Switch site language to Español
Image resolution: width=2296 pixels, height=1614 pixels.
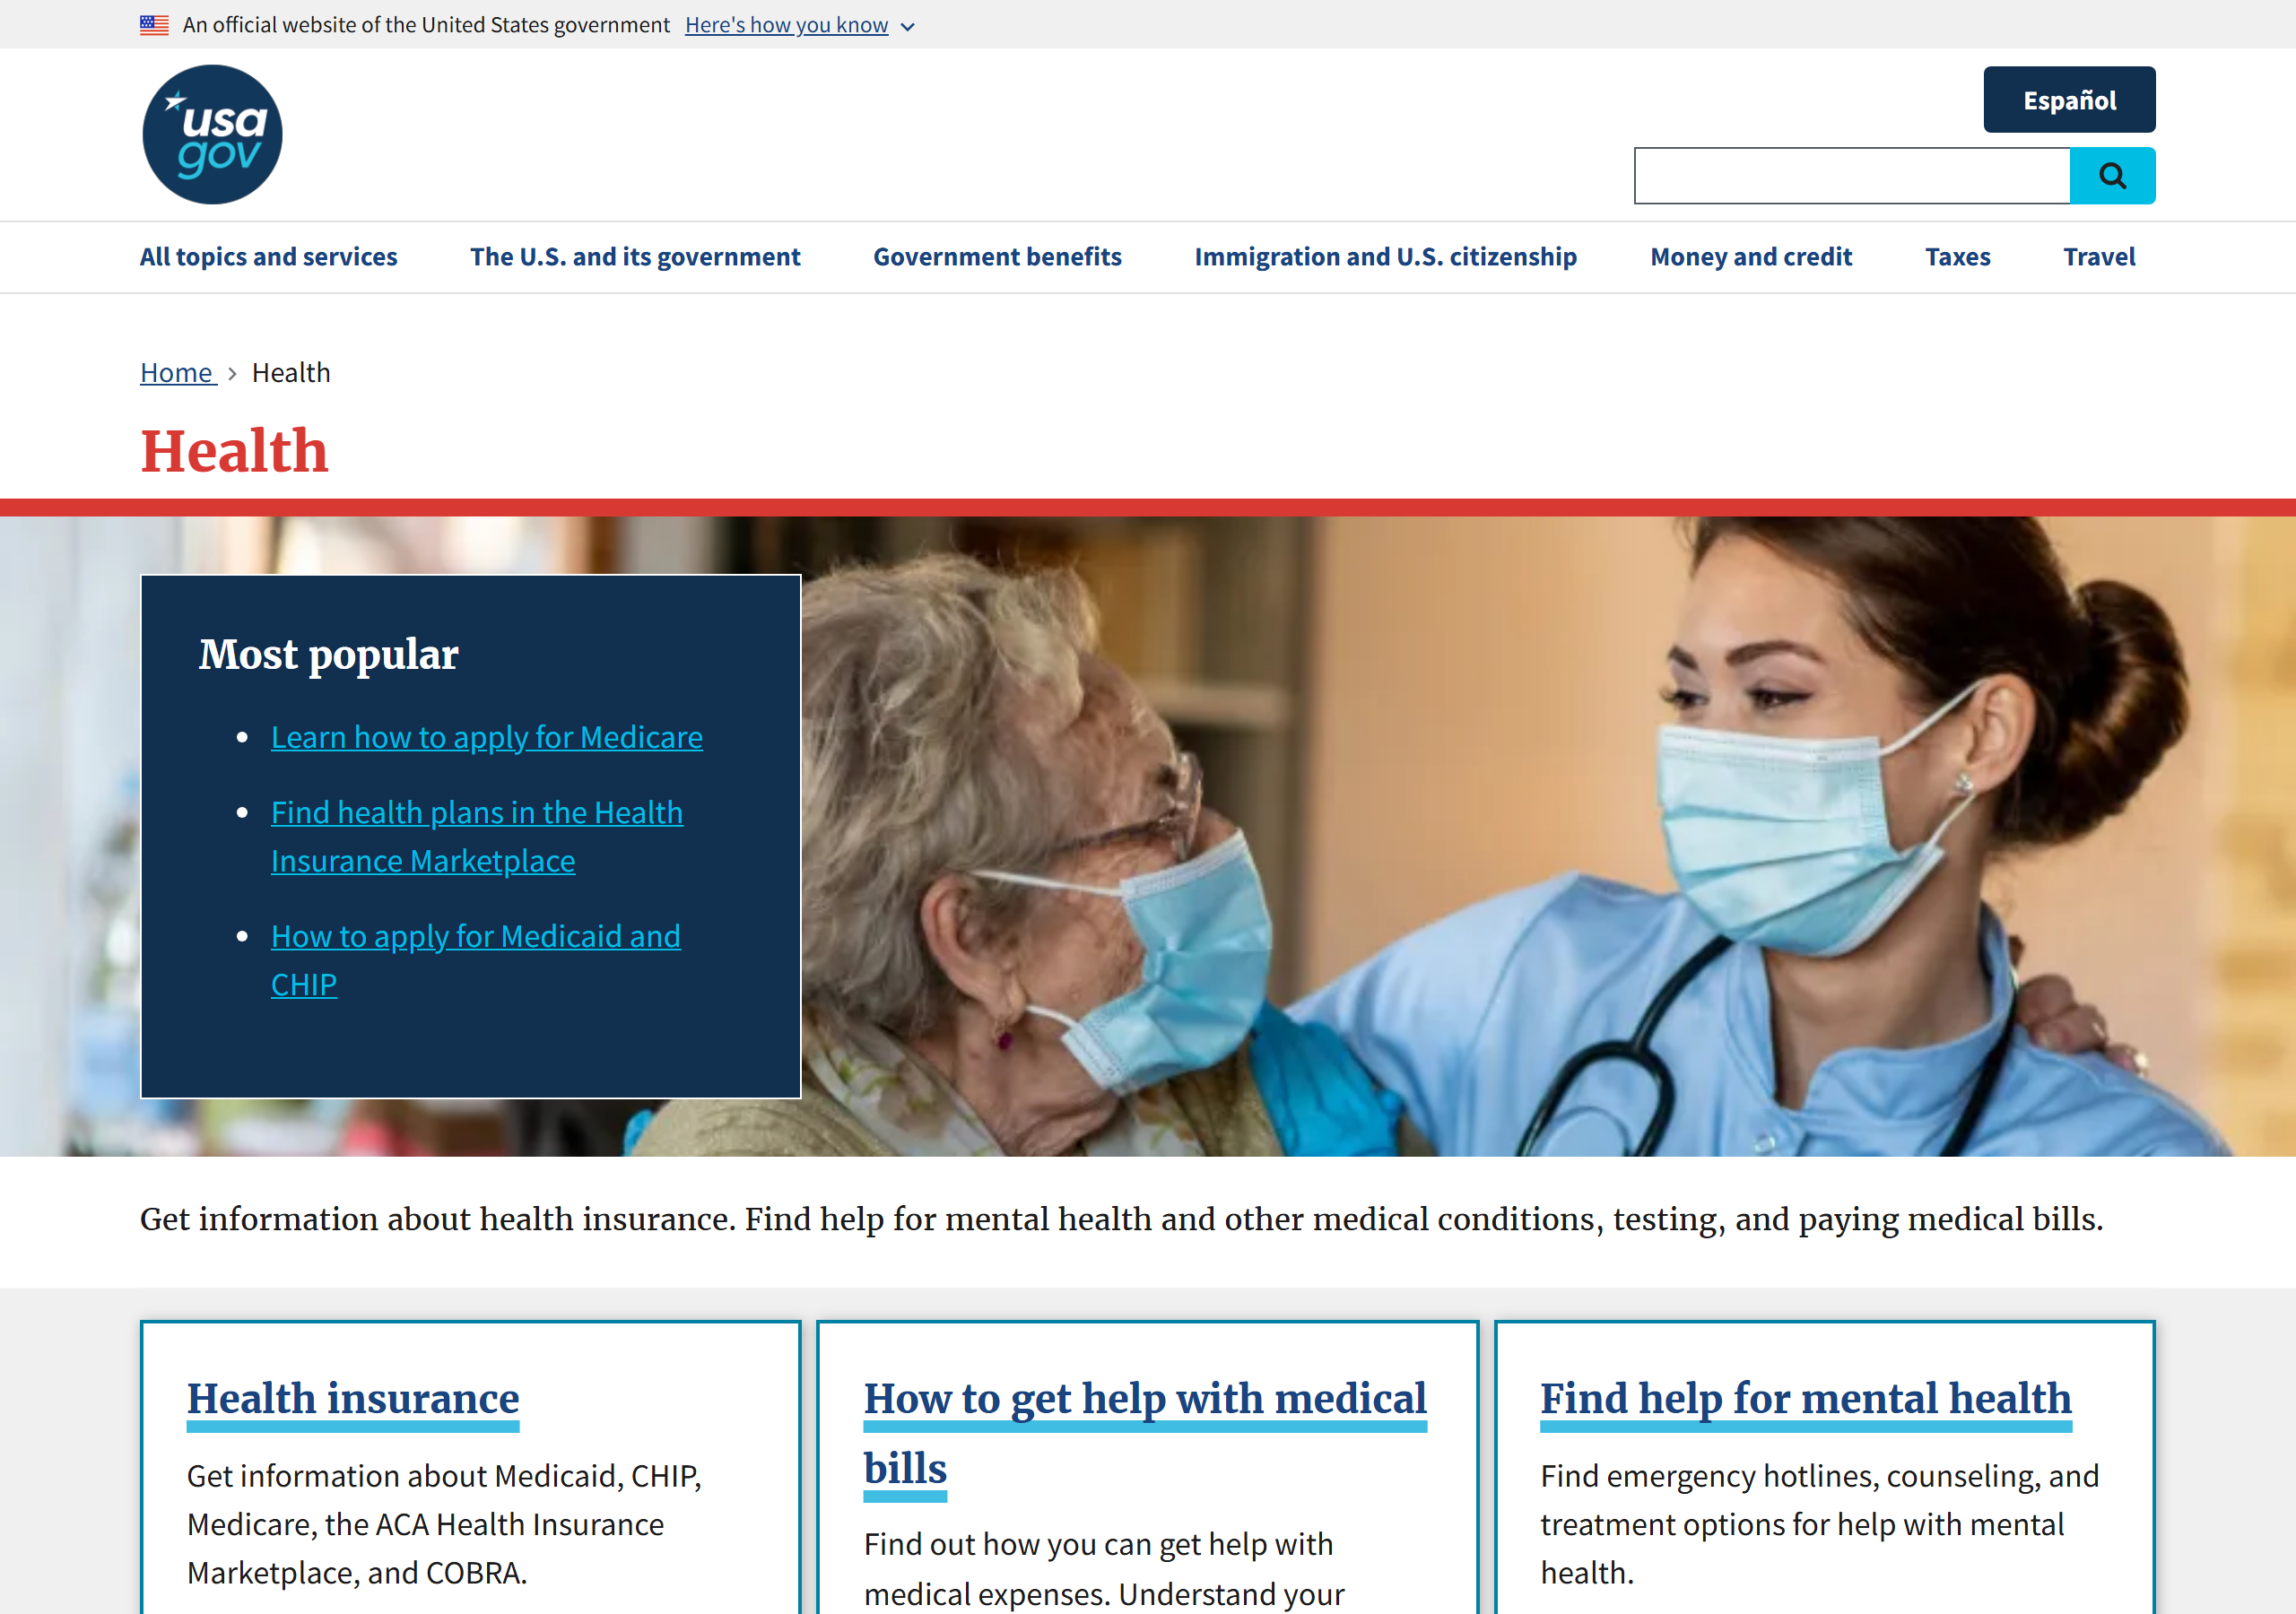click(2069, 100)
